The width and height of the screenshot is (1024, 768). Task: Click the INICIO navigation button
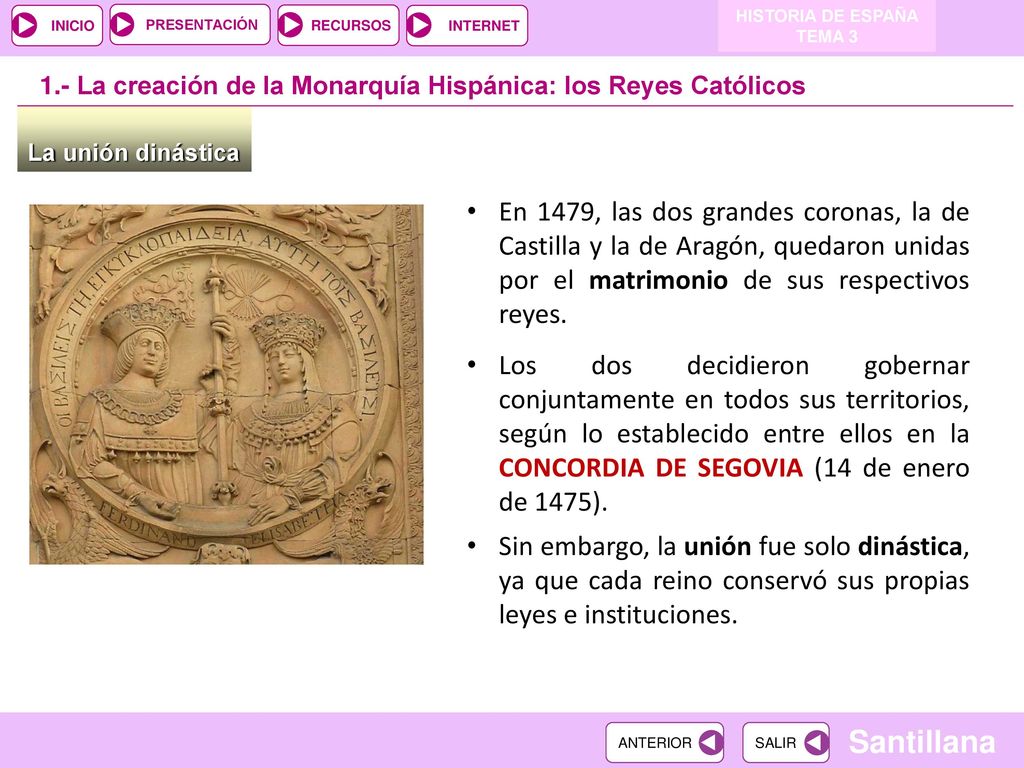(x=57, y=25)
